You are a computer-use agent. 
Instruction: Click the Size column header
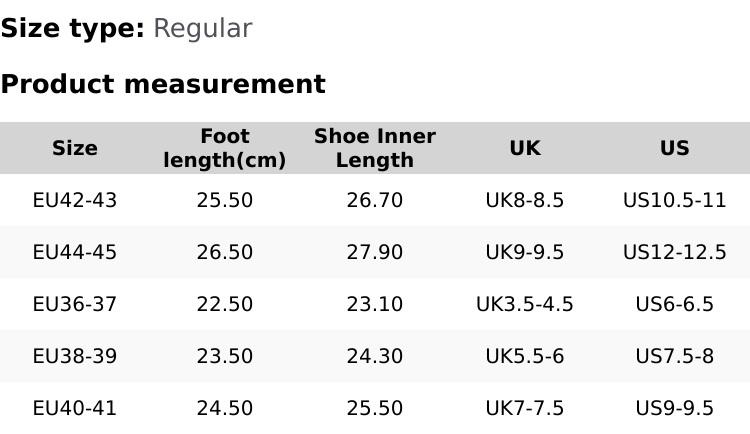pyautogui.click(x=75, y=148)
